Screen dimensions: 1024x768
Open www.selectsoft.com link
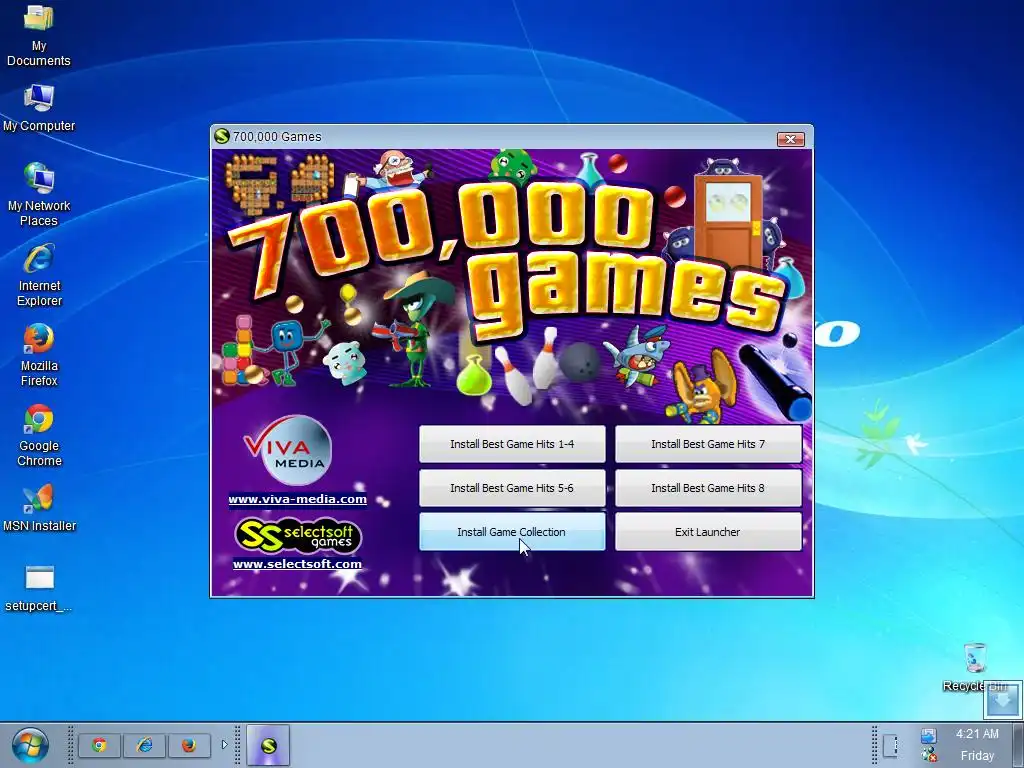coord(297,564)
